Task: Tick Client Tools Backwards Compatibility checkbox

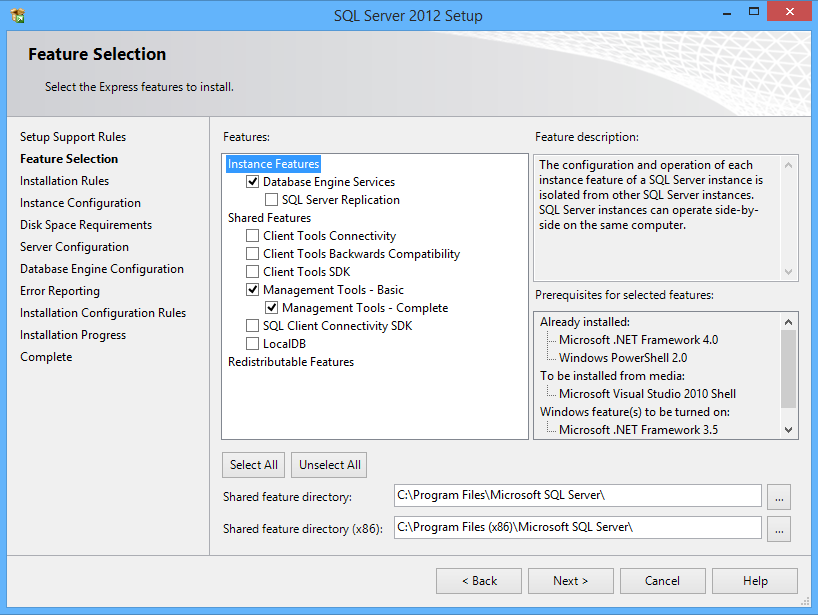Action: click(x=252, y=254)
